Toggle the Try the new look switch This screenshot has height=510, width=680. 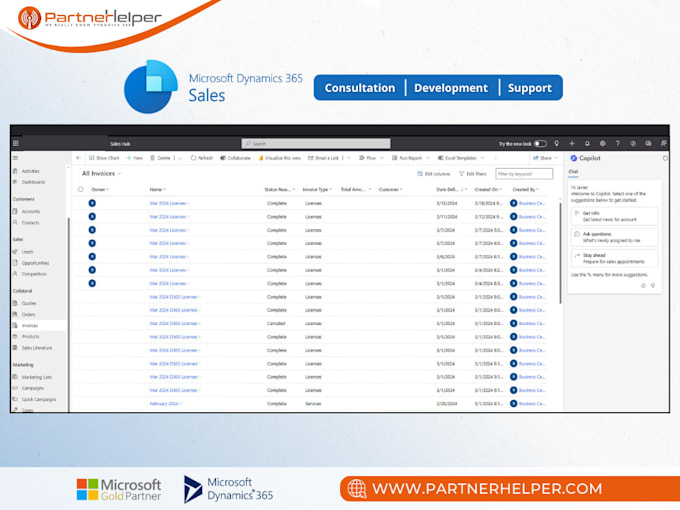coord(540,144)
